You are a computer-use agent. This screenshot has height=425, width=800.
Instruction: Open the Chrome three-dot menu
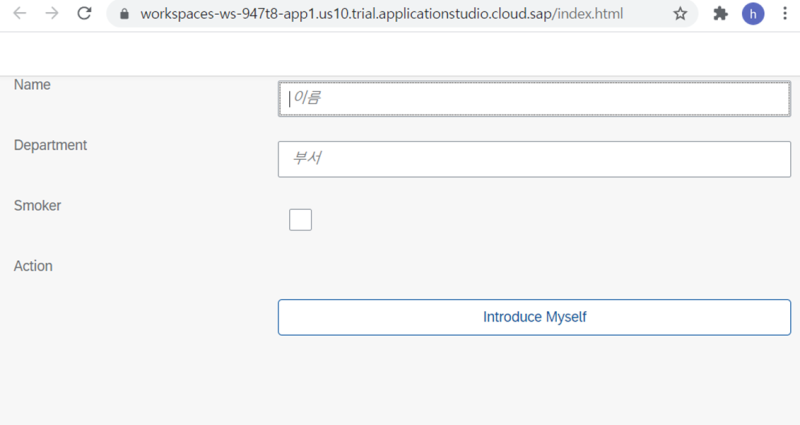click(x=784, y=14)
